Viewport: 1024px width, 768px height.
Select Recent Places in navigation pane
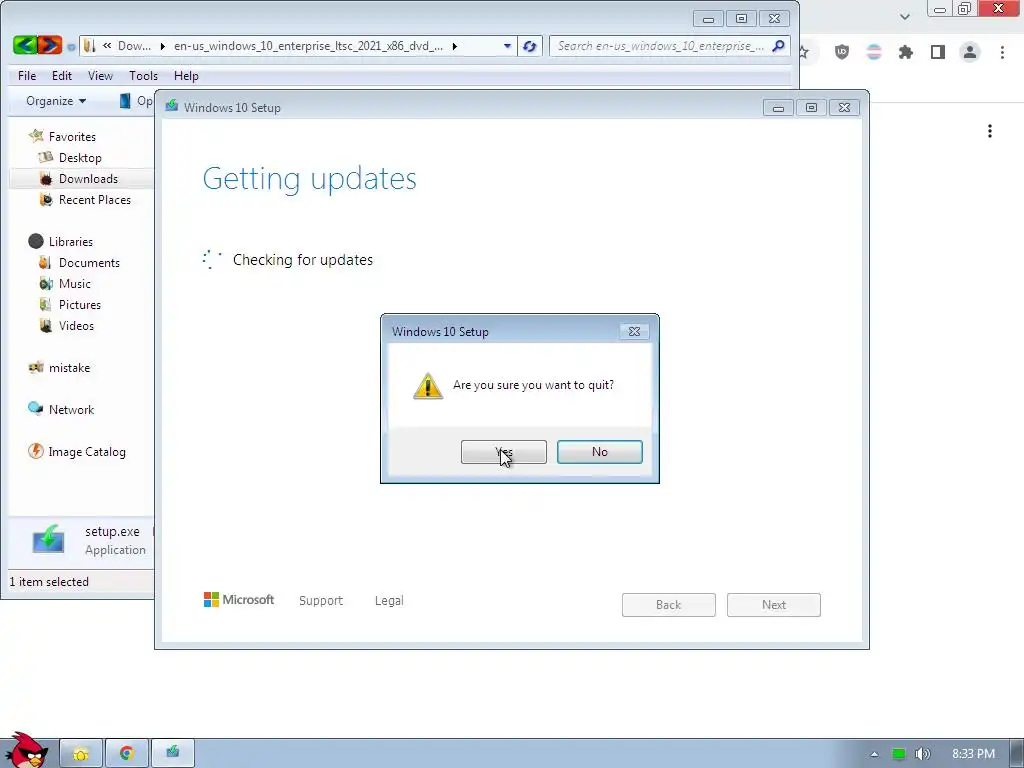95,199
